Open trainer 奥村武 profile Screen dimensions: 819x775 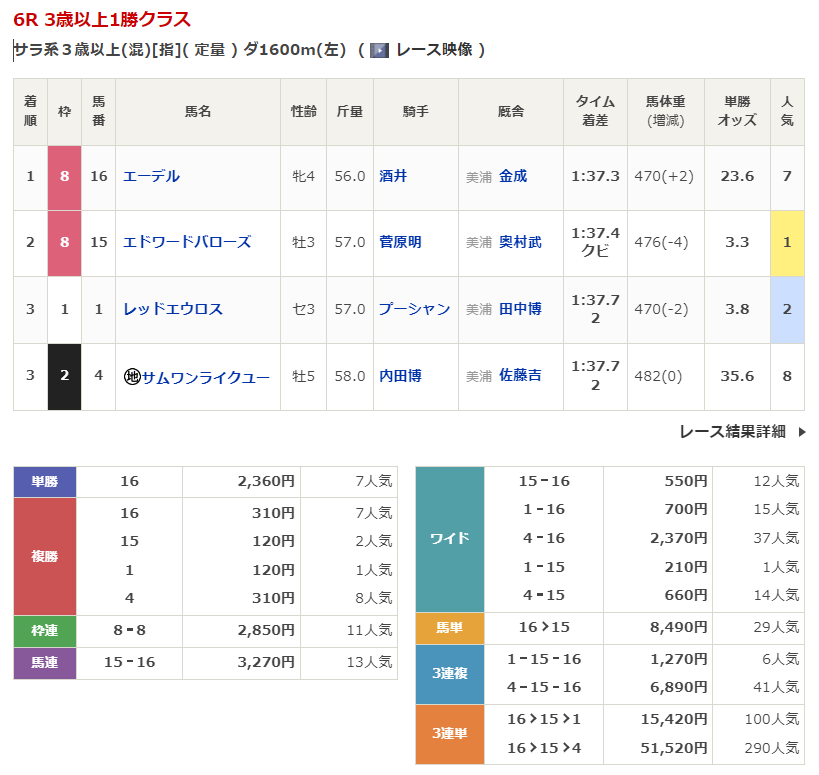click(x=520, y=242)
